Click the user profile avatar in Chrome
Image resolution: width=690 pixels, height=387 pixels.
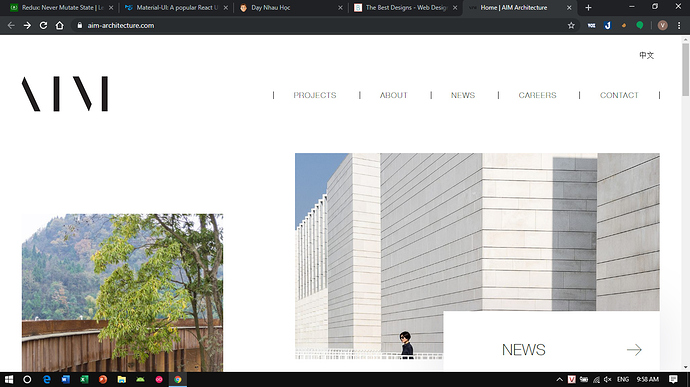[x=662, y=26]
